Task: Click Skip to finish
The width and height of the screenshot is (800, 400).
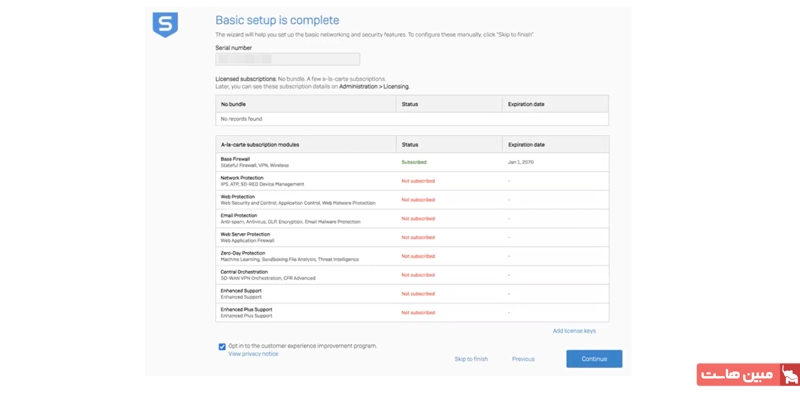Action: pyautogui.click(x=471, y=359)
